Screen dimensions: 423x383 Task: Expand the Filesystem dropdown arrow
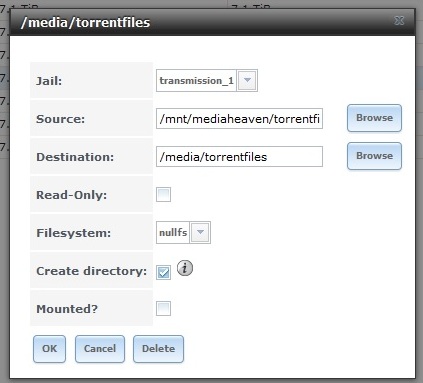(200, 232)
